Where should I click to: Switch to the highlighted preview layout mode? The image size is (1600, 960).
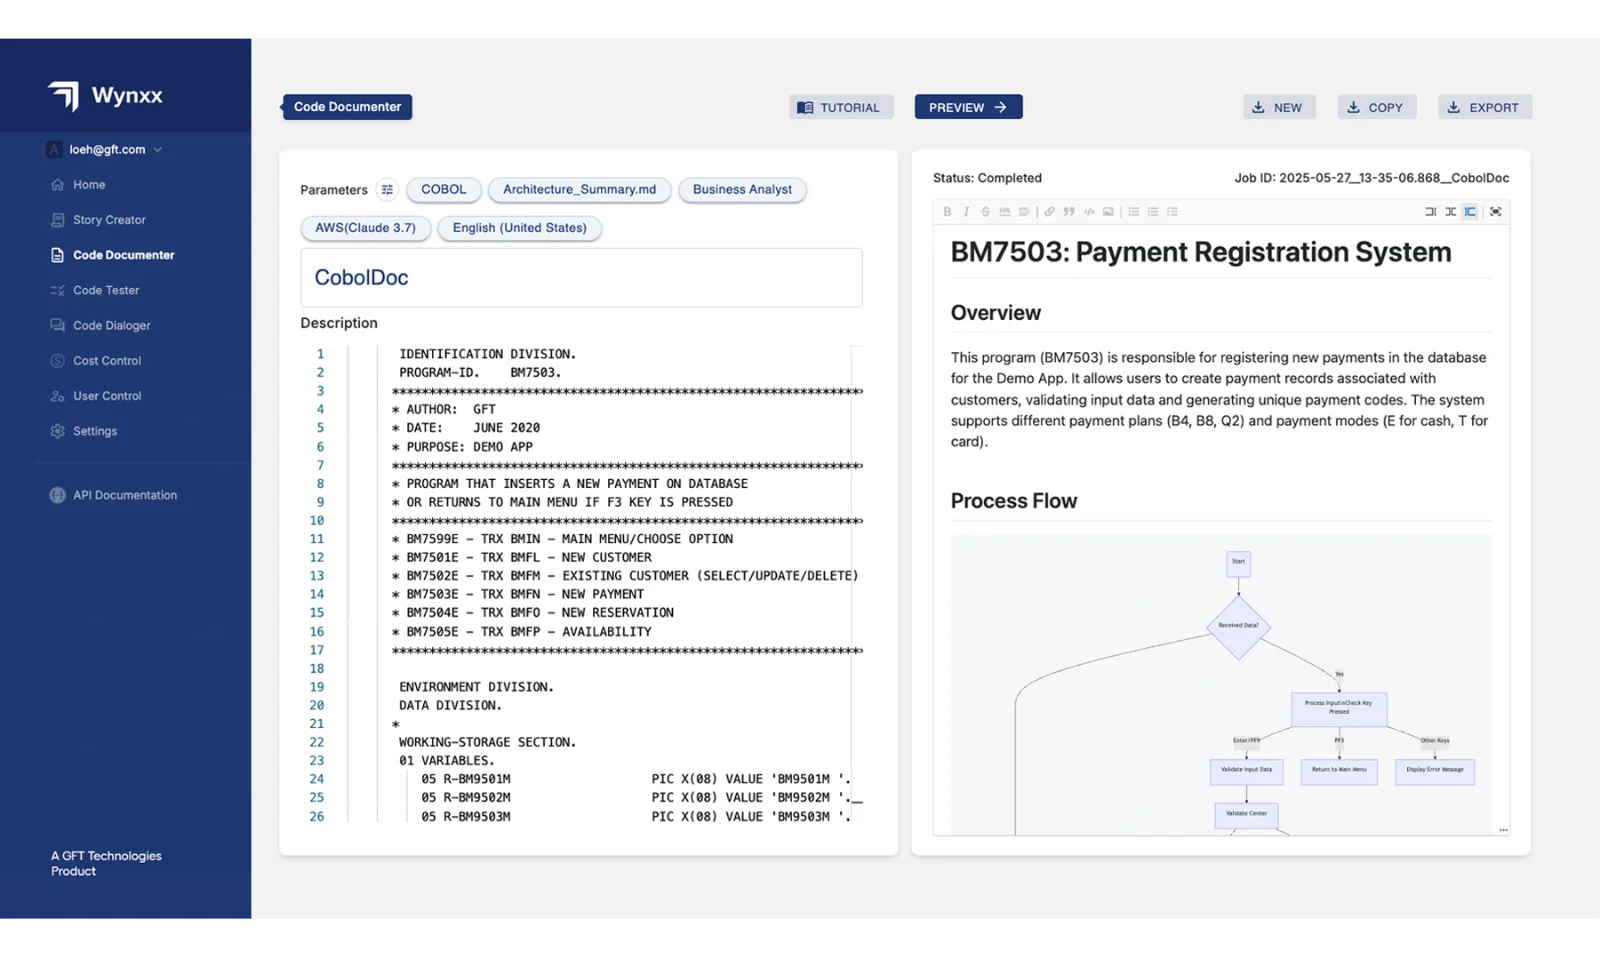[1469, 212]
